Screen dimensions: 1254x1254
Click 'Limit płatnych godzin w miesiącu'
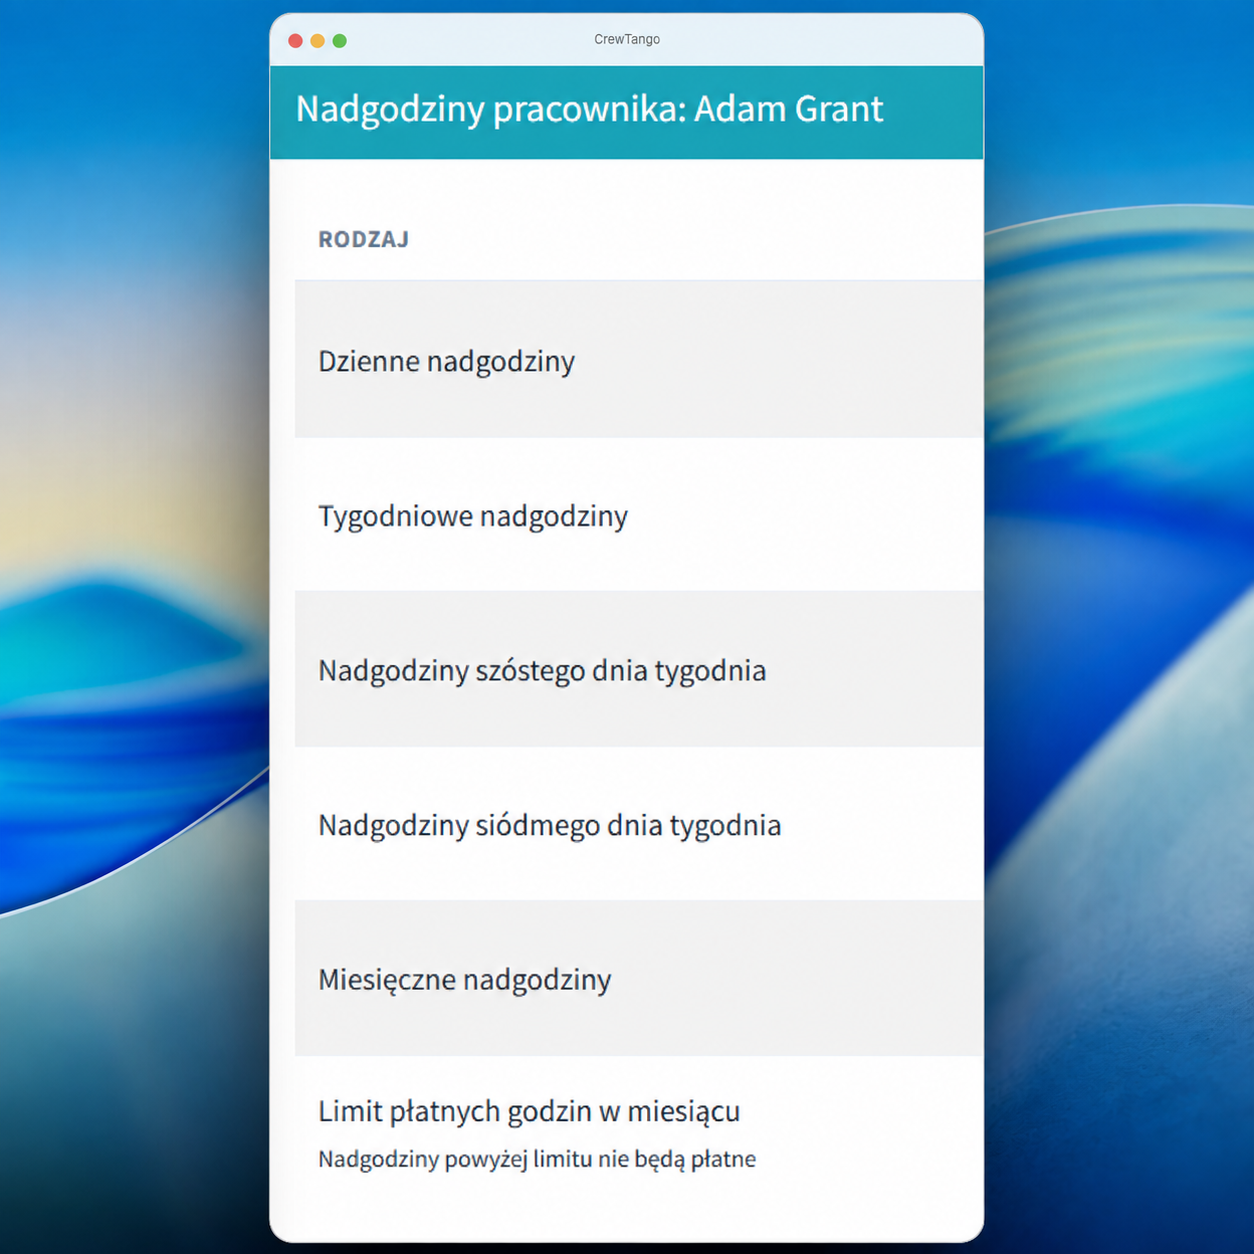(x=529, y=1111)
